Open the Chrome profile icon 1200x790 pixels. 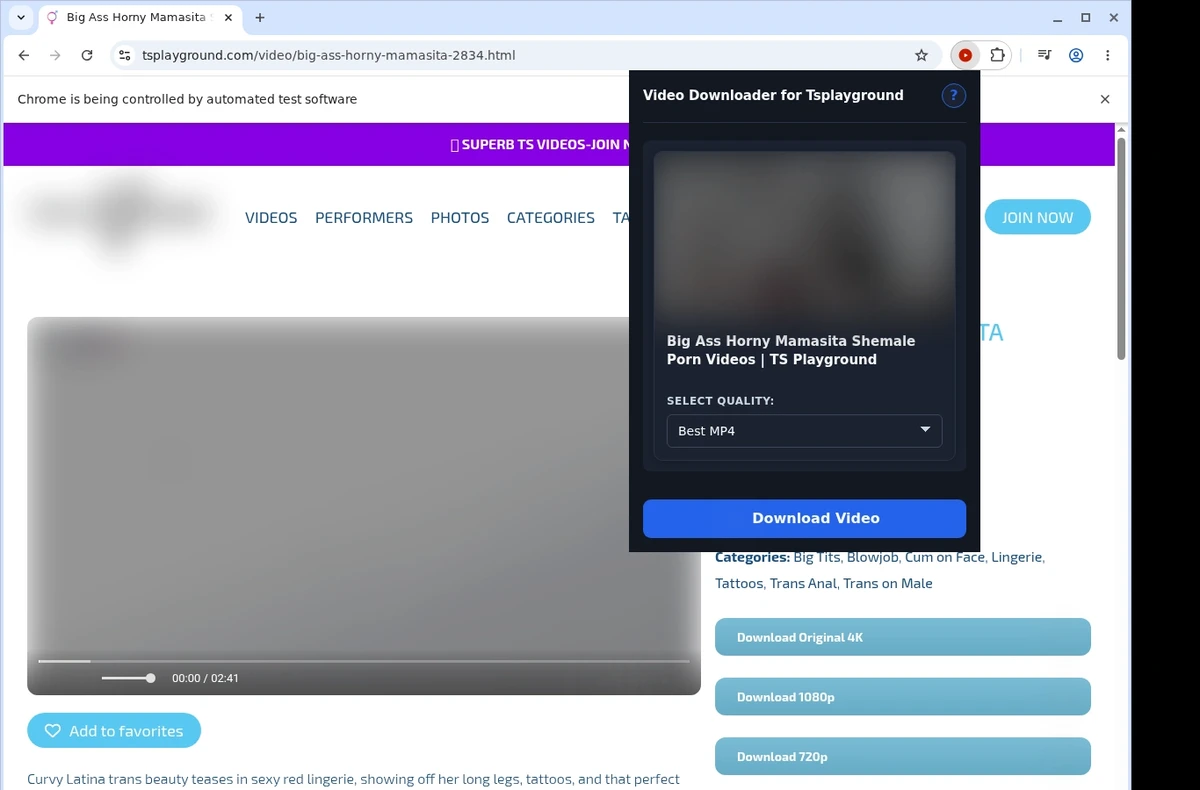coord(1076,56)
